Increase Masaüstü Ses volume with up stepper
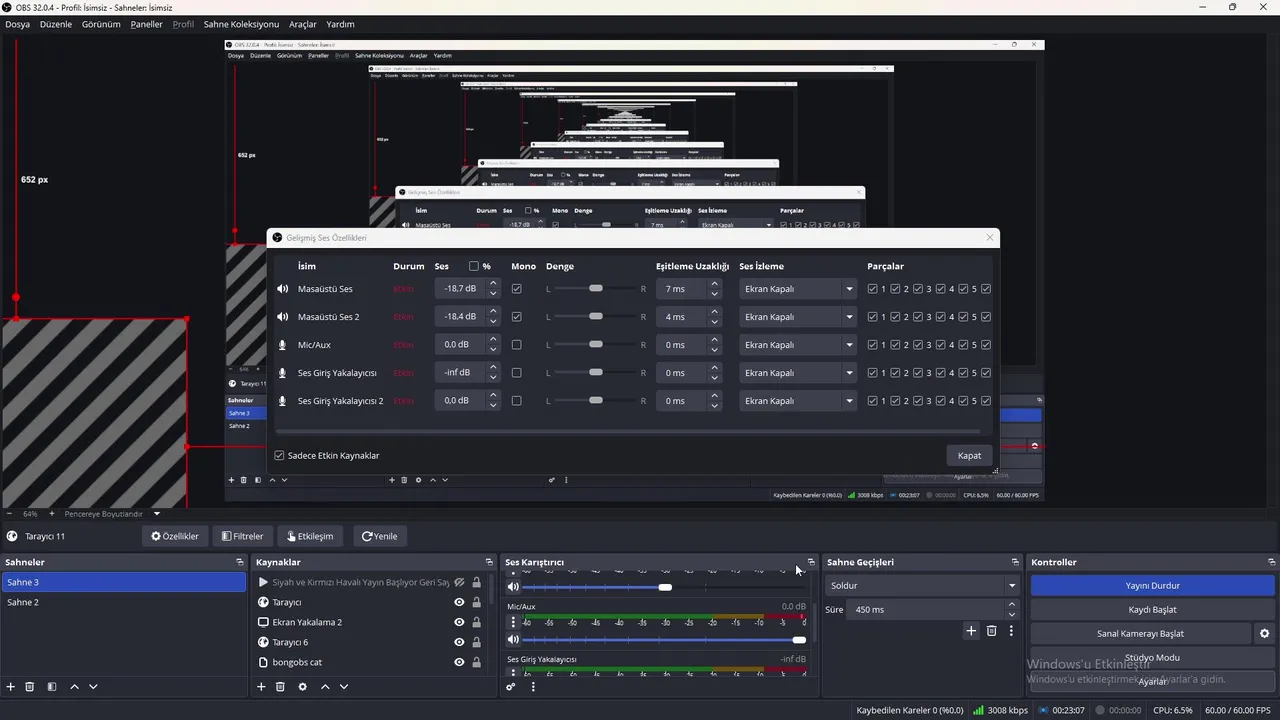Screen dimensions: 1280x720 pos(493,283)
